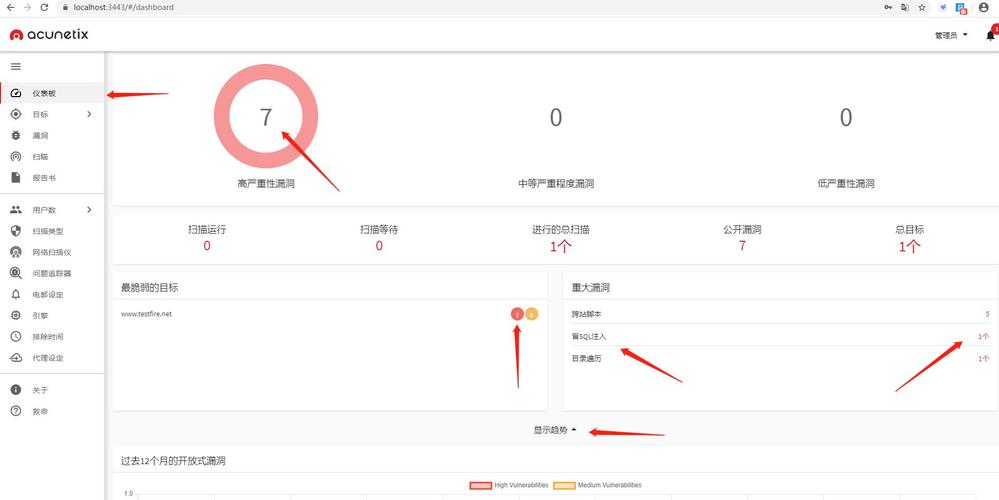Click the browser forward arrow
999x500 pixels.
(x=27, y=7)
